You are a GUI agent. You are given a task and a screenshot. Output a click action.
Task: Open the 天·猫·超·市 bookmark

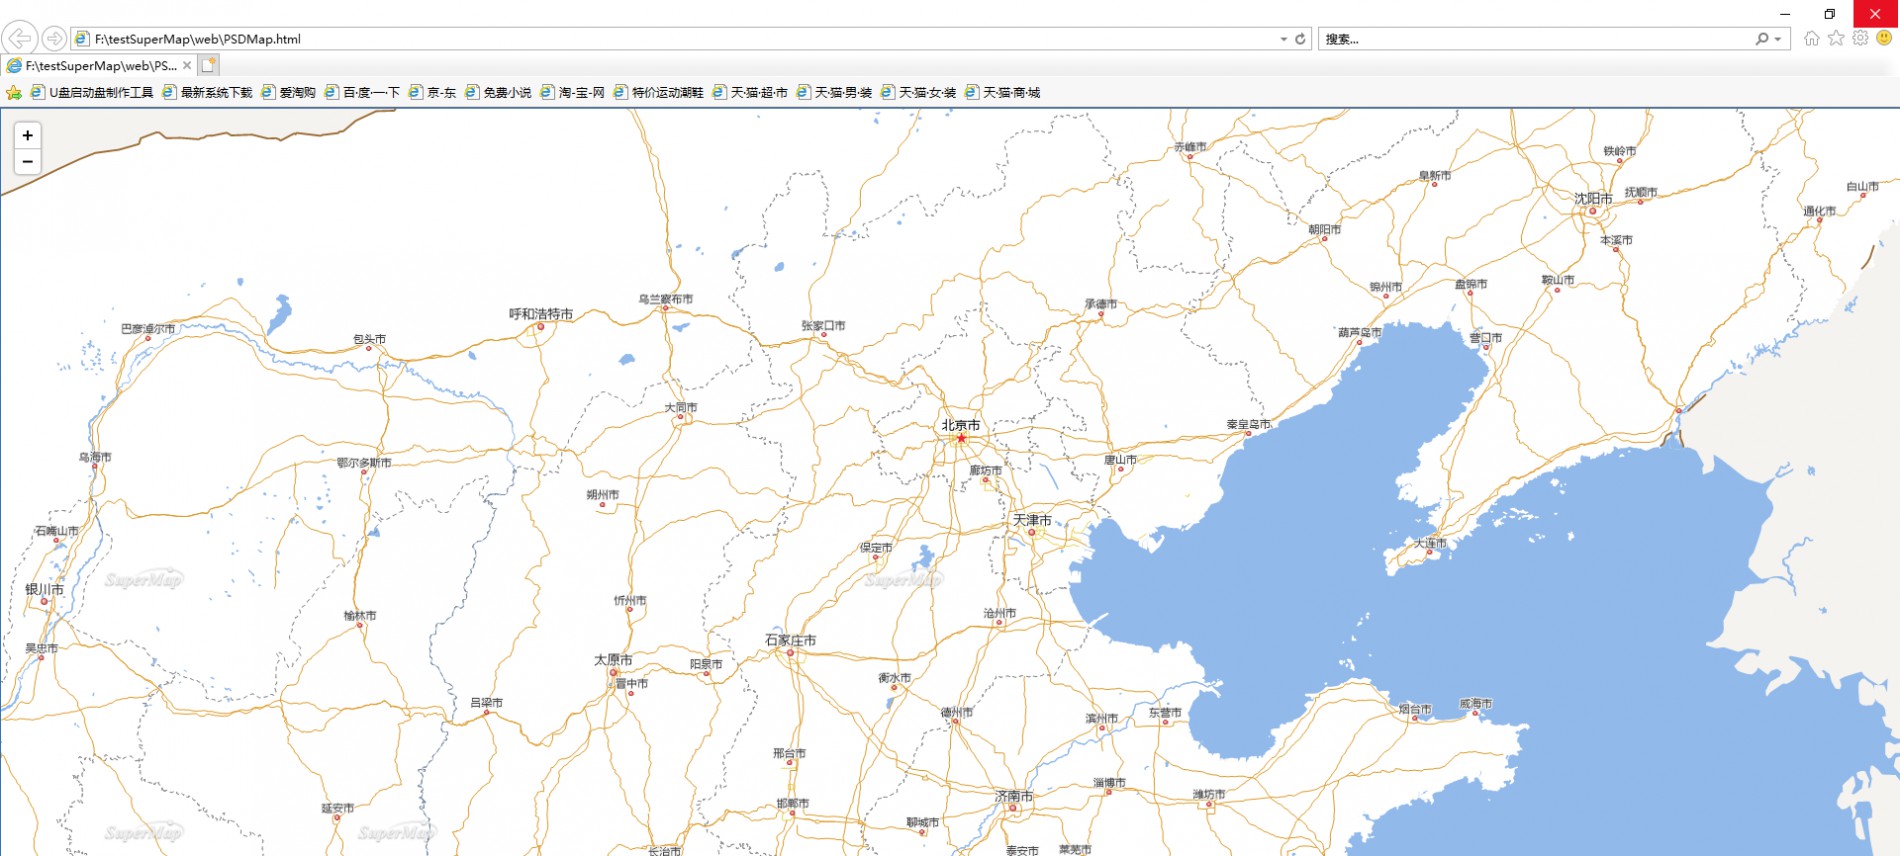coord(750,92)
